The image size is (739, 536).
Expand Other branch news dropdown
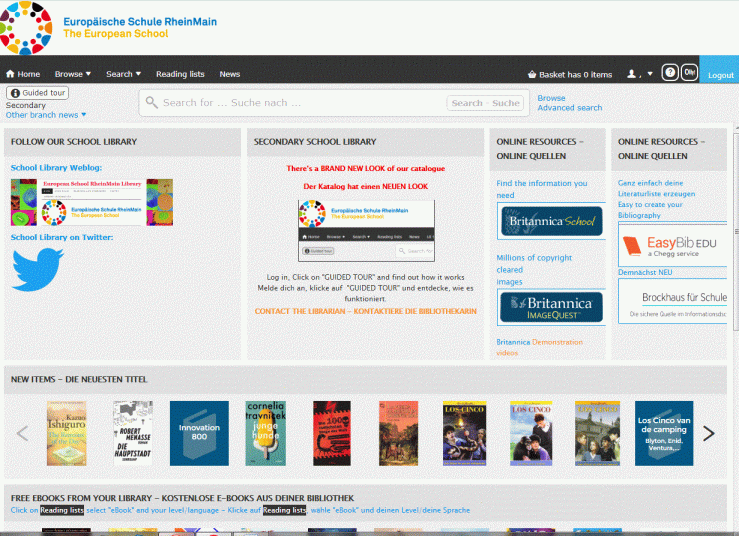click(46, 115)
